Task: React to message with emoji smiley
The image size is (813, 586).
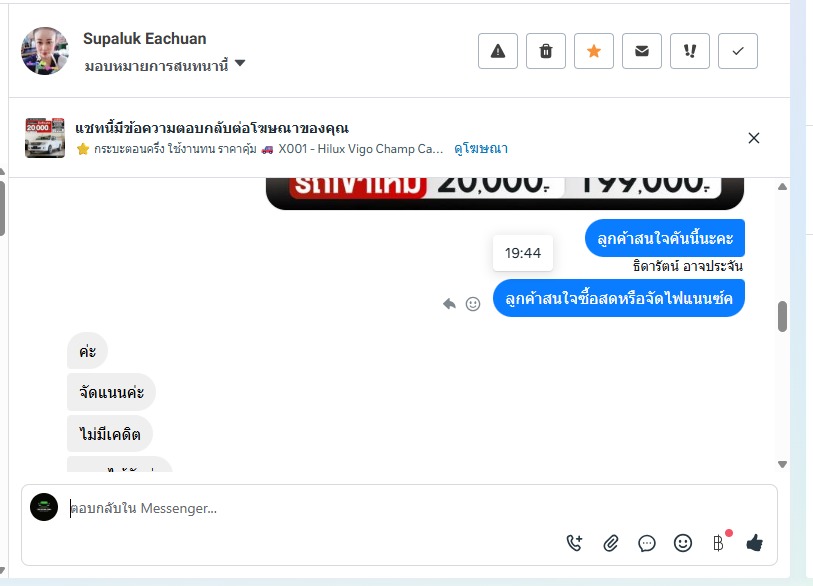Action: 473,304
